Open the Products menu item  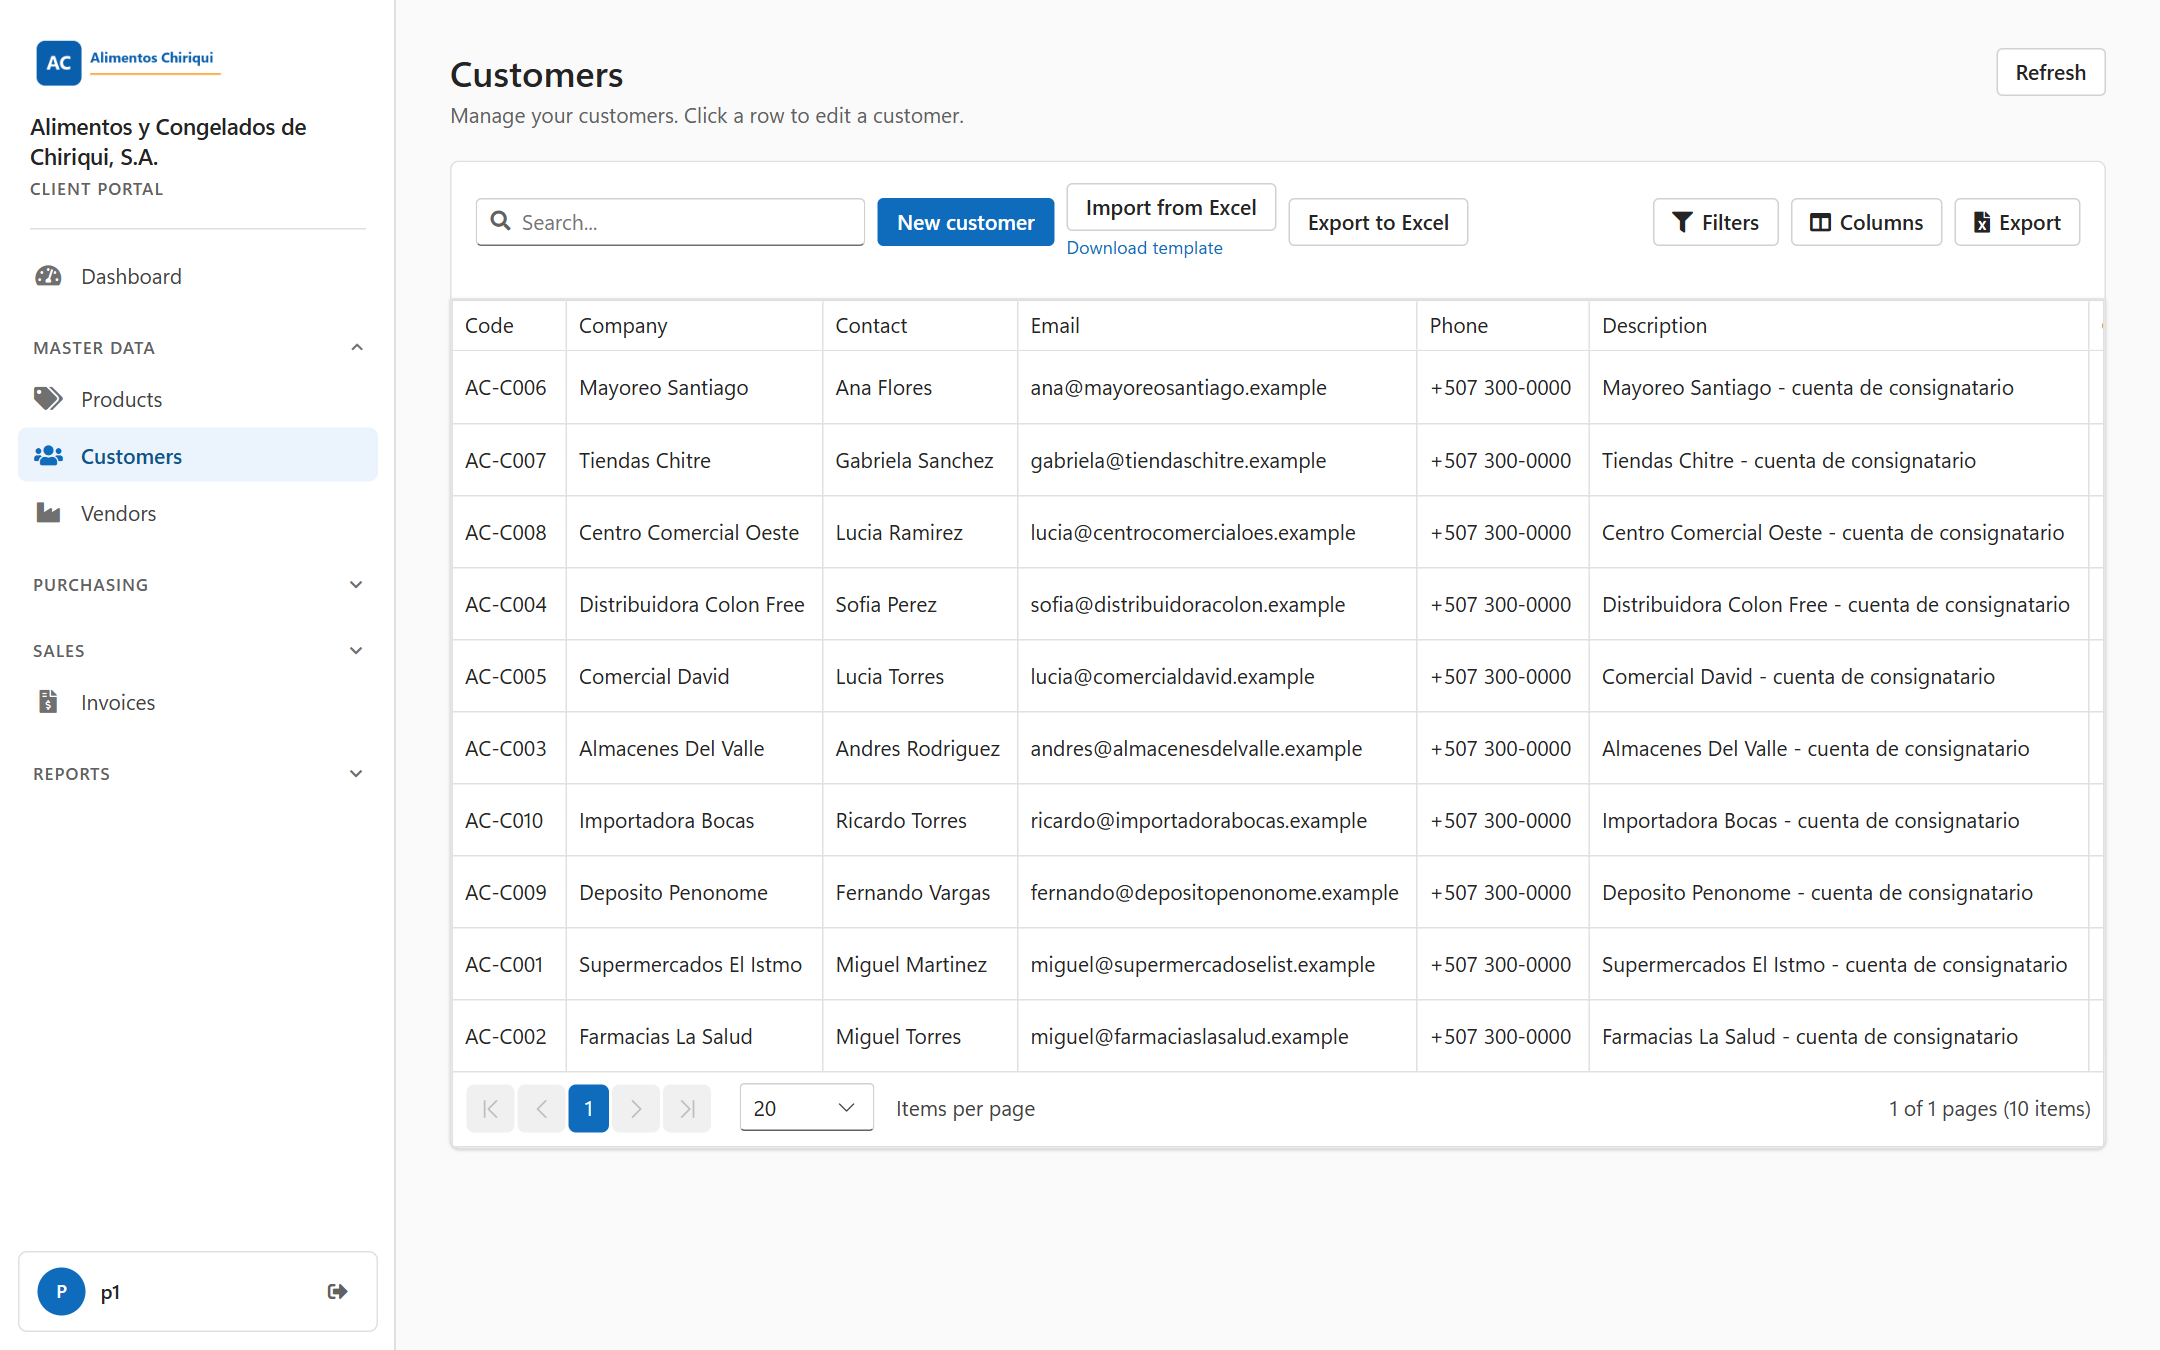(x=198, y=399)
